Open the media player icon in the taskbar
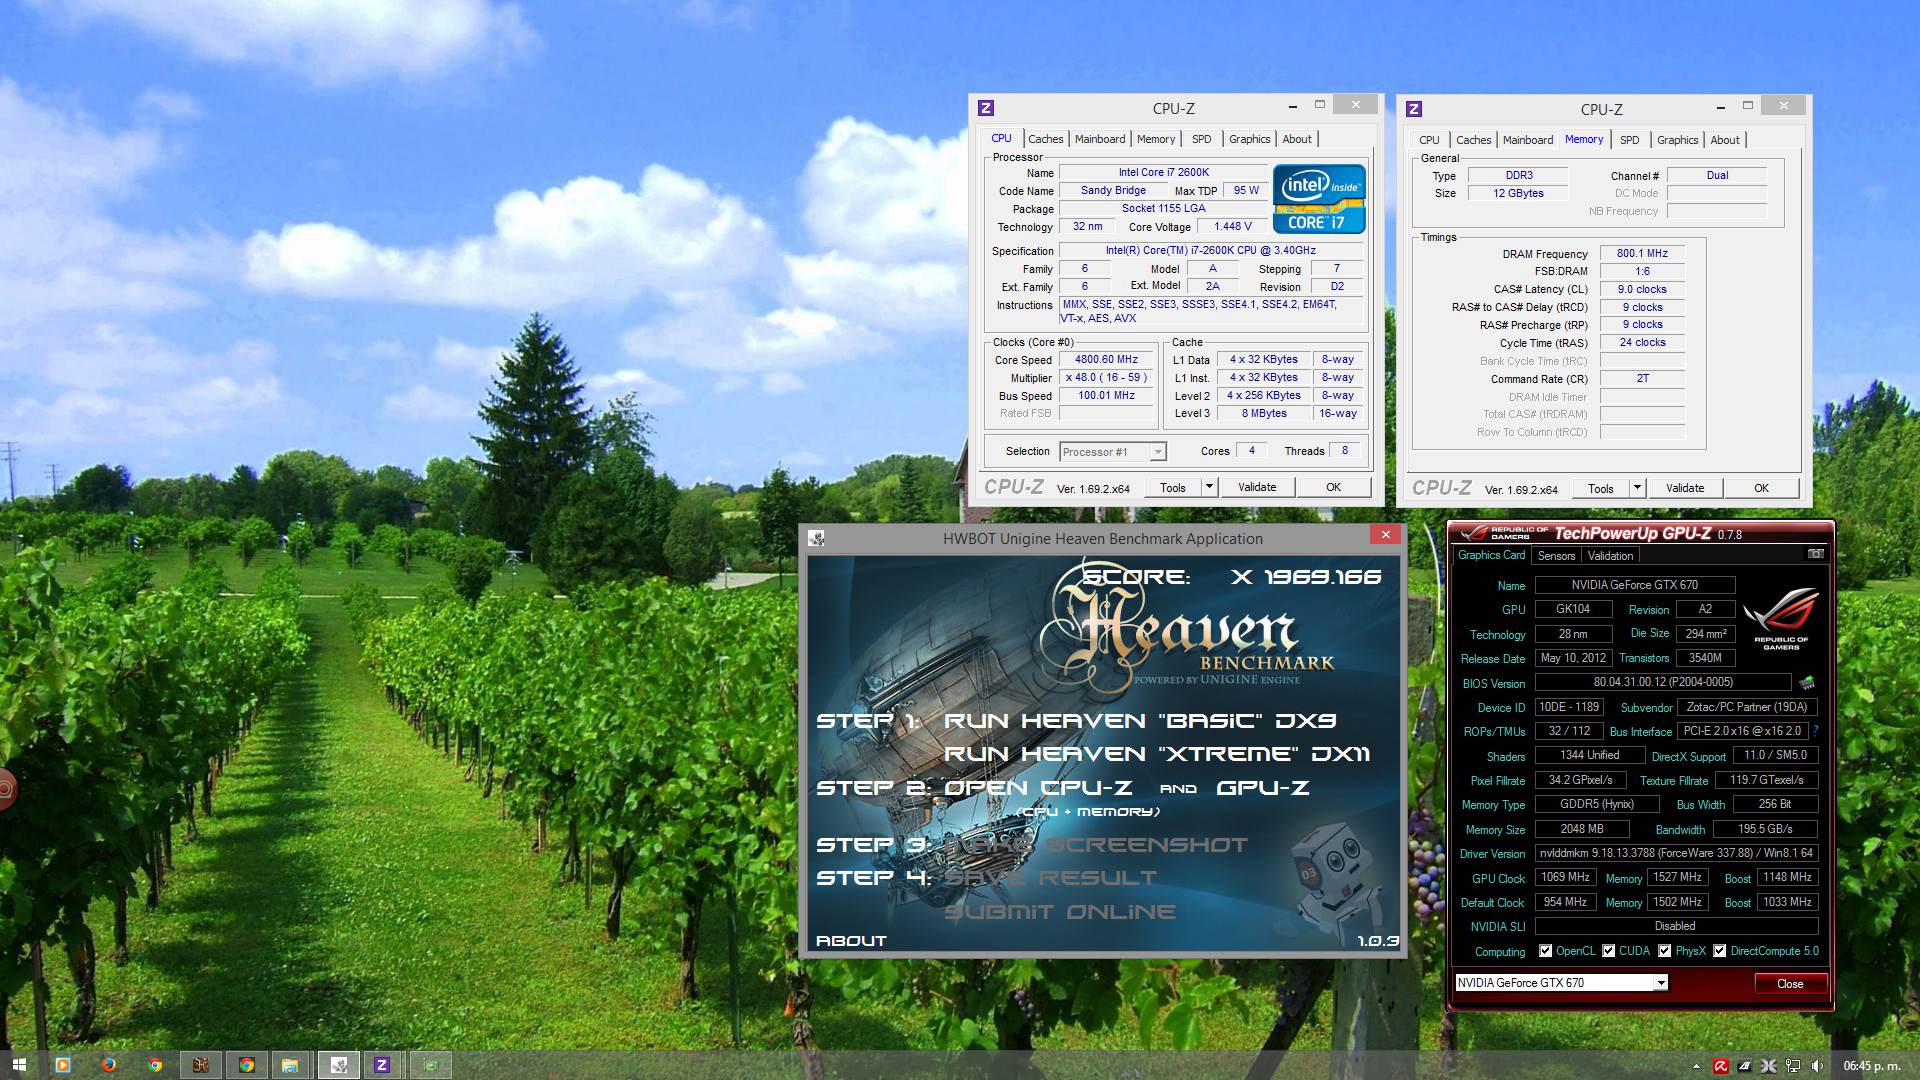The height and width of the screenshot is (1080, 1920). pos(62,1065)
